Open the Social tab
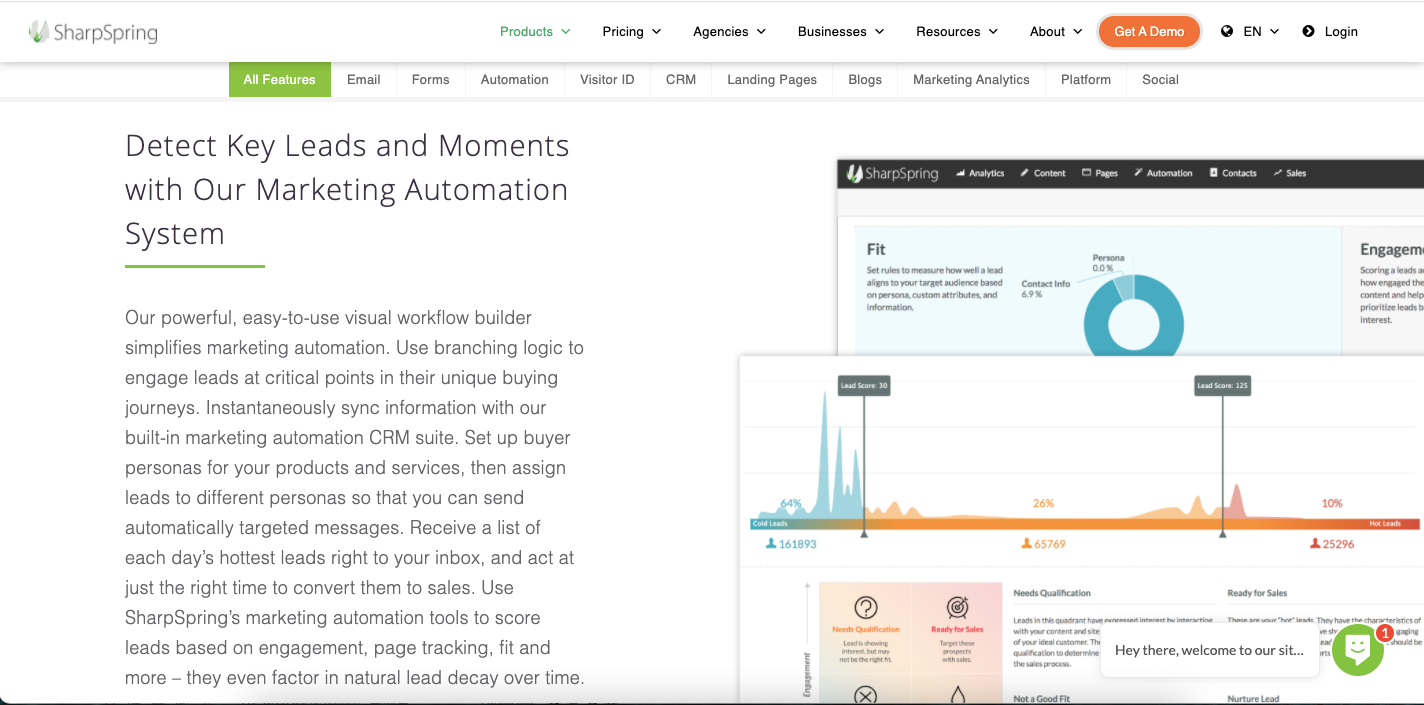This screenshot has height=705, width=1424. click(1161, 80)
